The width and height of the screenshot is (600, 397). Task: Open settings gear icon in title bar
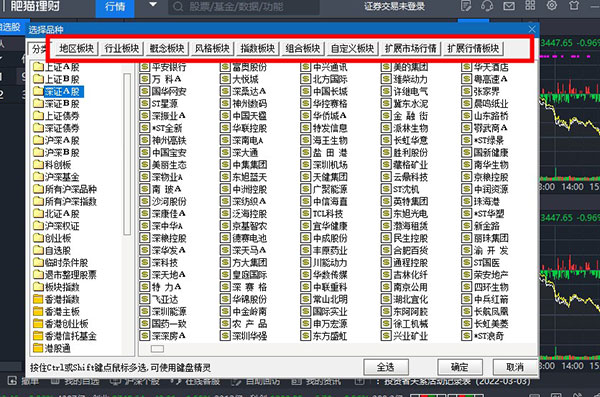pyautogui.click(x=551, y=5)
